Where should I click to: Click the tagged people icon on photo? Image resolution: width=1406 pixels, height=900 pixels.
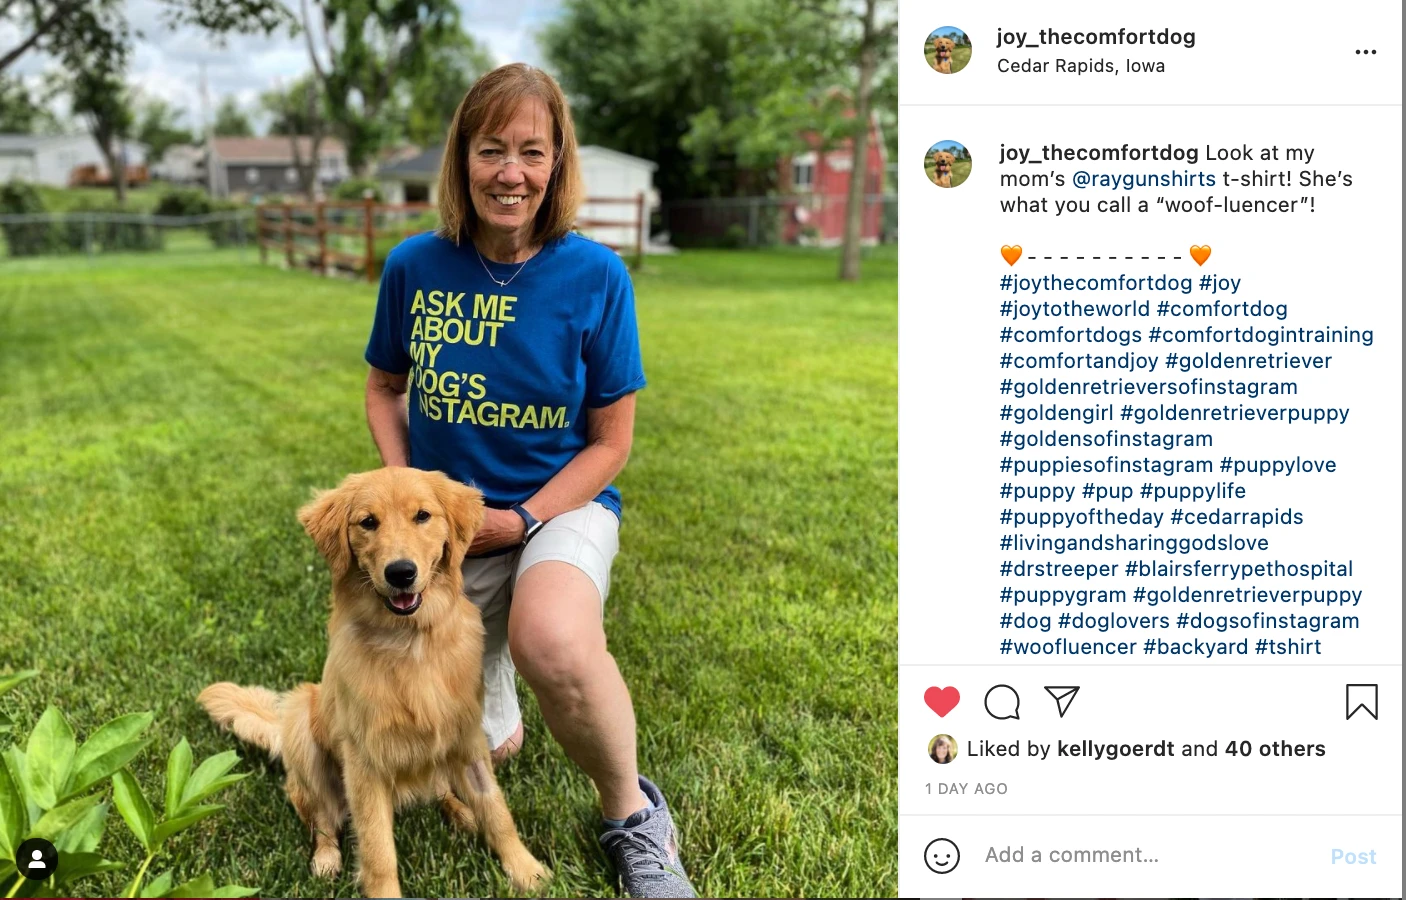click(x=37, y=858)
